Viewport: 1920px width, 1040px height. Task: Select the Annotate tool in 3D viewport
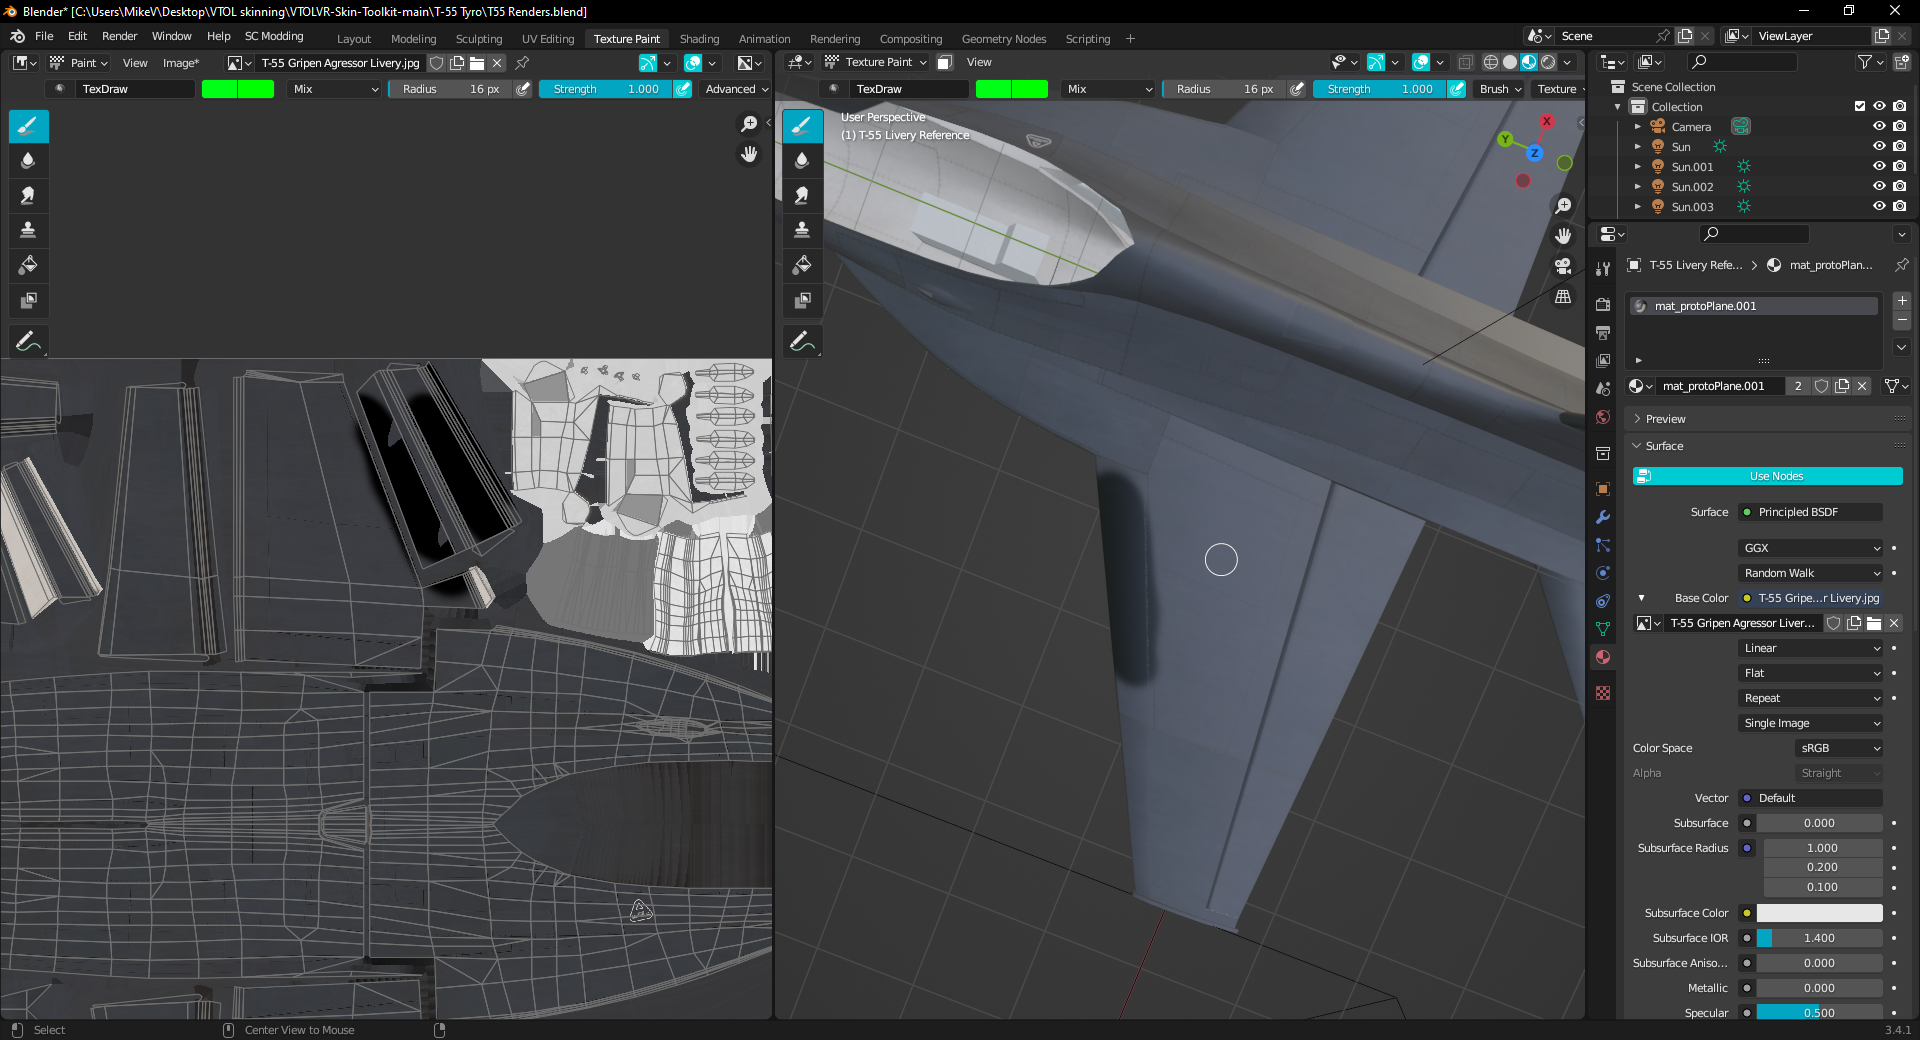(802, 342)
